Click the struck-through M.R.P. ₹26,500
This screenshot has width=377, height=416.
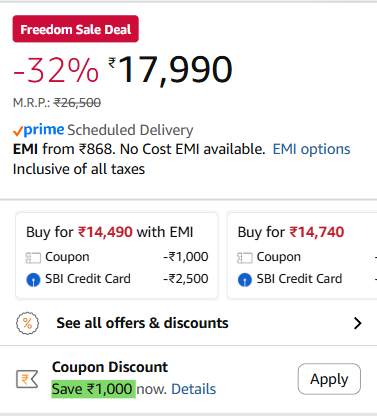(x=77, y=103)
